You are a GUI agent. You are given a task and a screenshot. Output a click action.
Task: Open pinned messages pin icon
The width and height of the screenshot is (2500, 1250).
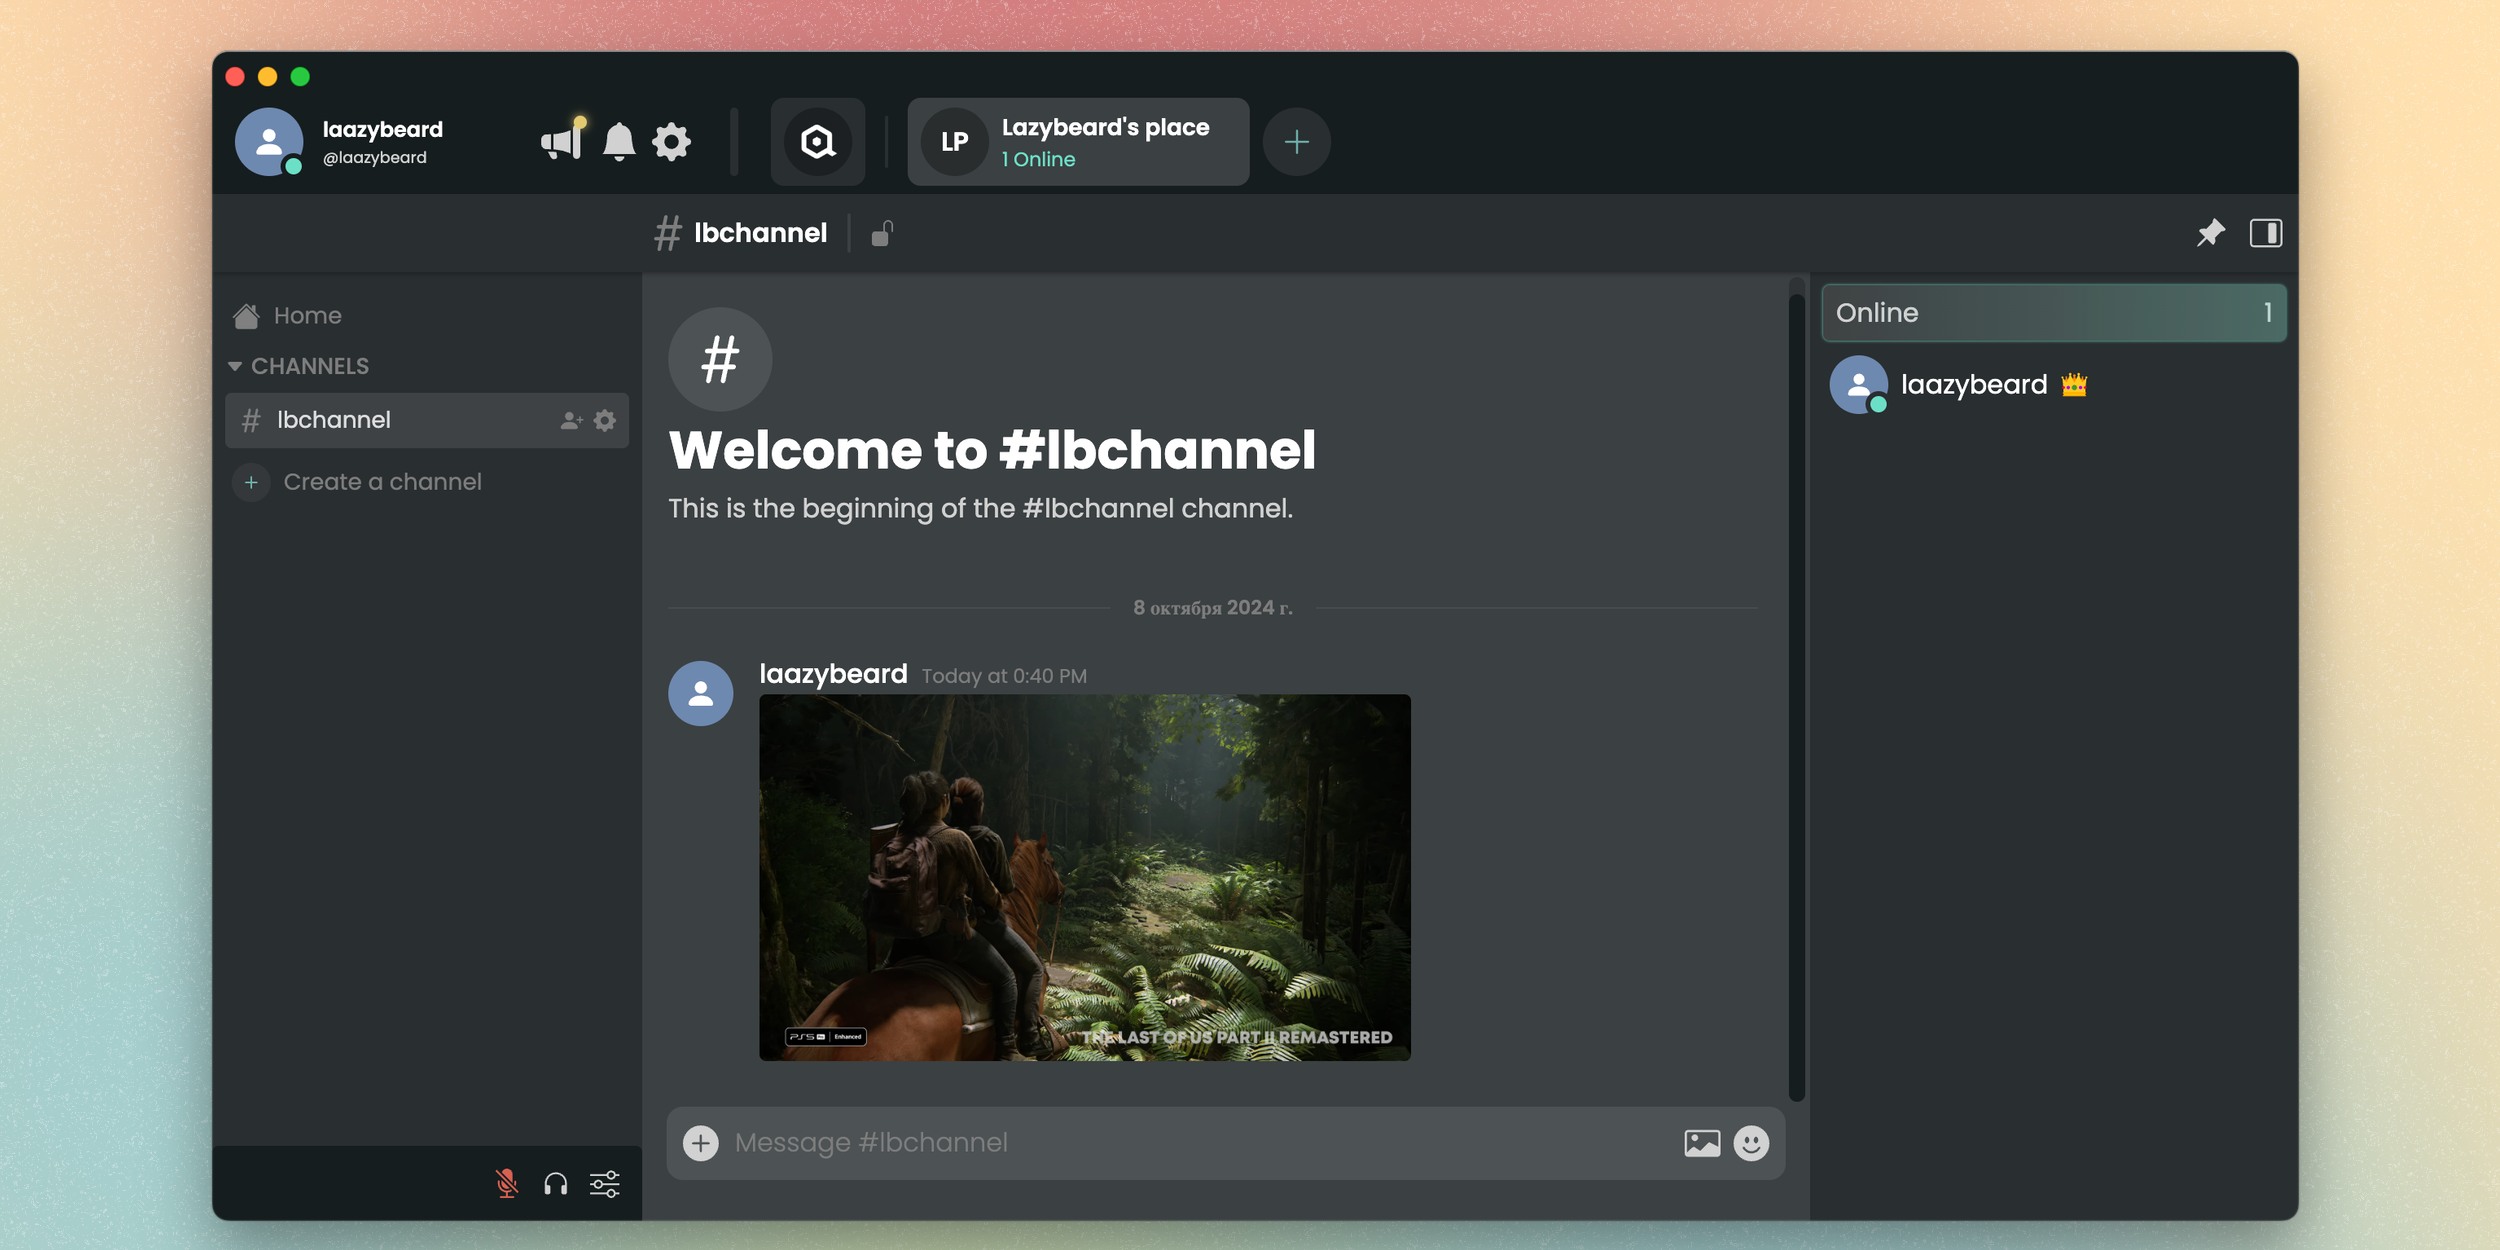tap(2210, 233)
